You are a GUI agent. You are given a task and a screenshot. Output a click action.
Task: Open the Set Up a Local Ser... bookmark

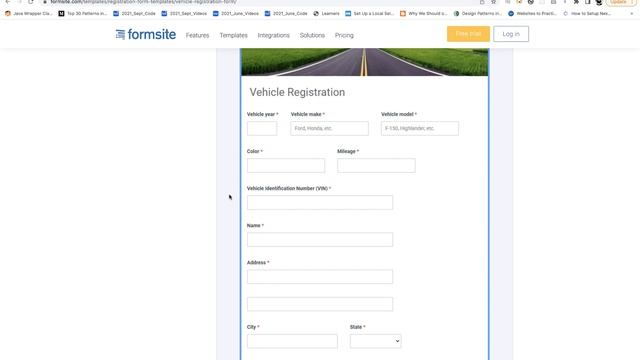(370, 13)
